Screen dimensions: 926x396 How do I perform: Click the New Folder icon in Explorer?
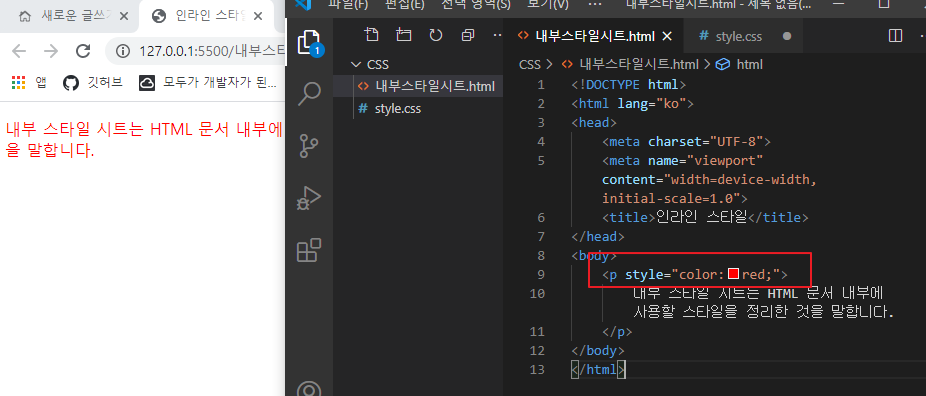tap(404, 36)
